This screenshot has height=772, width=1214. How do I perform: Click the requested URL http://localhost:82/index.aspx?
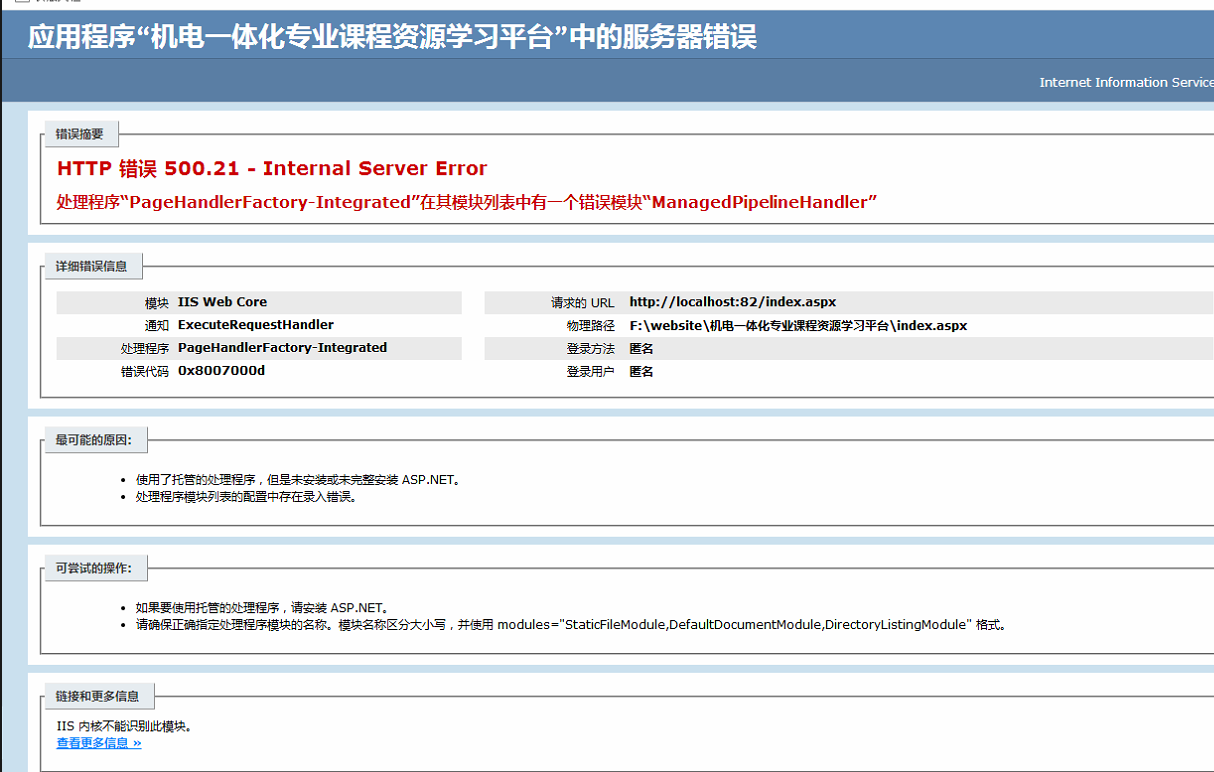(732, 302)
